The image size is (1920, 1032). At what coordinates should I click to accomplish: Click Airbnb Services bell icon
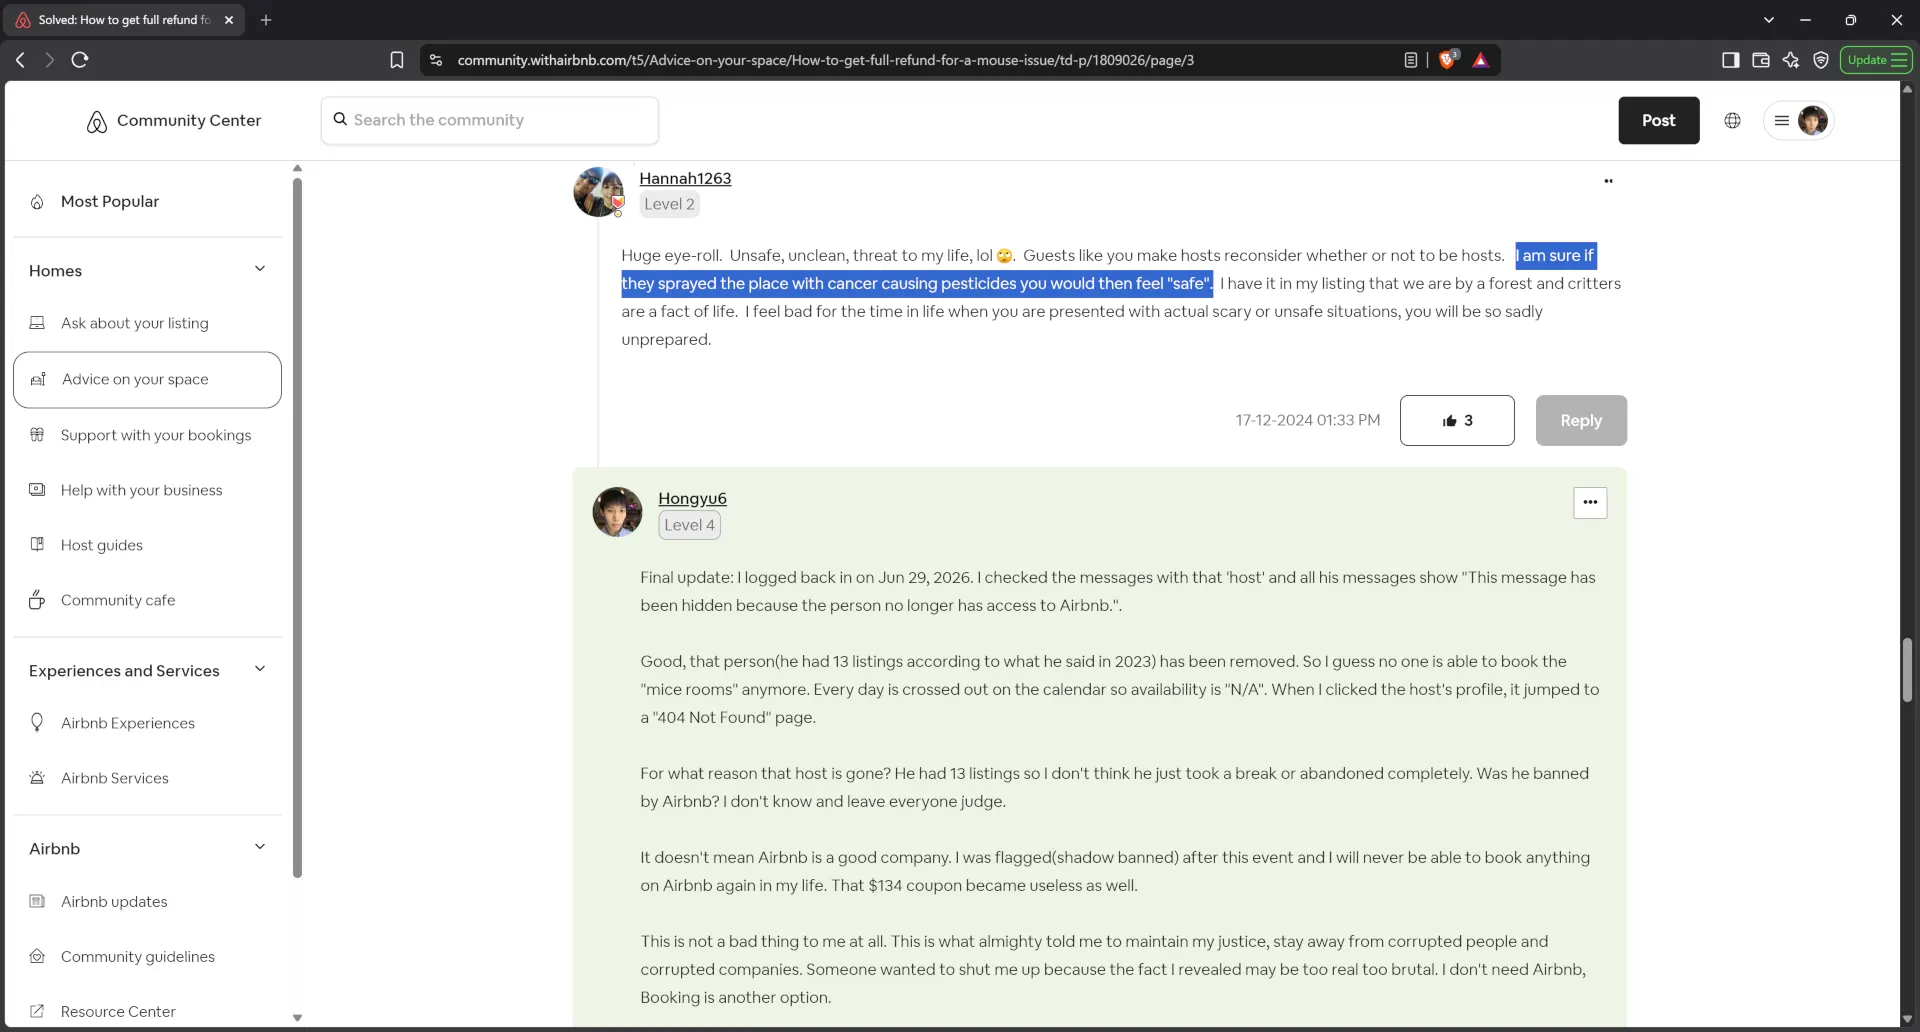(37, 778)
